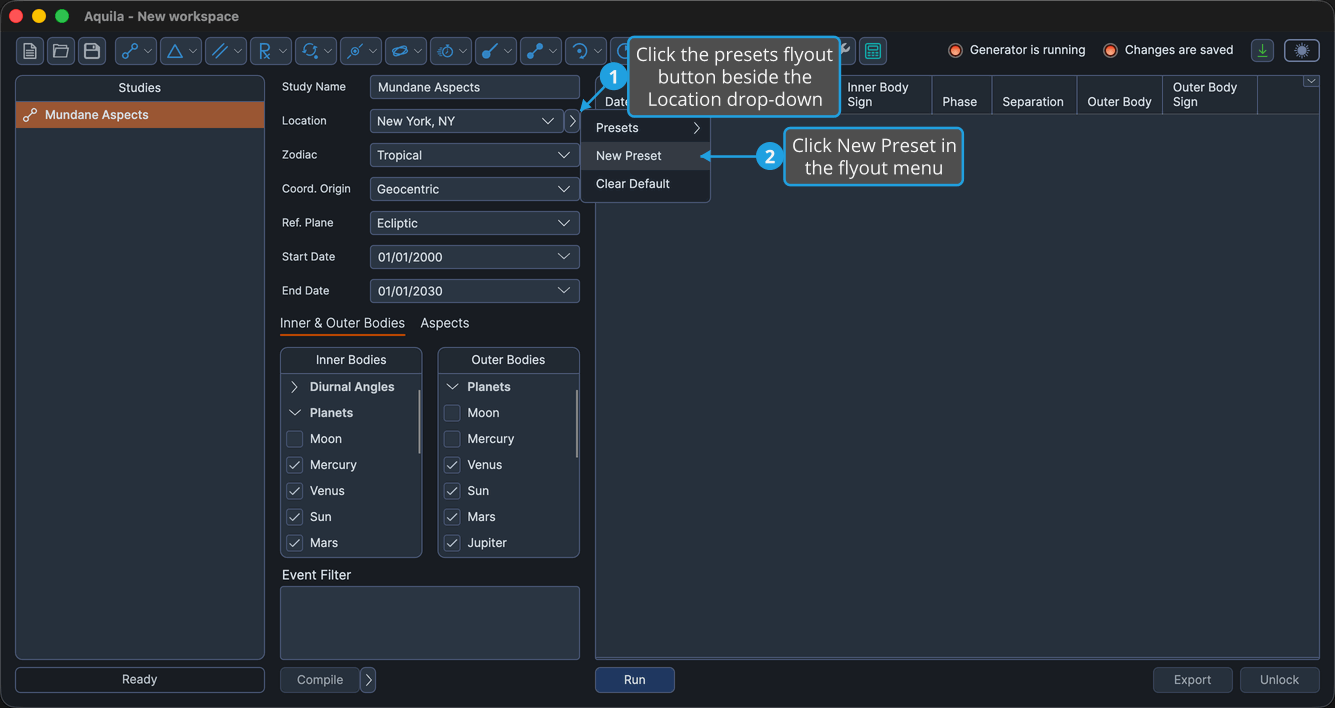Open the Start Date picker 01/01/2000
The width and height of the screenshot is (1335, 708).
[474, 257]
